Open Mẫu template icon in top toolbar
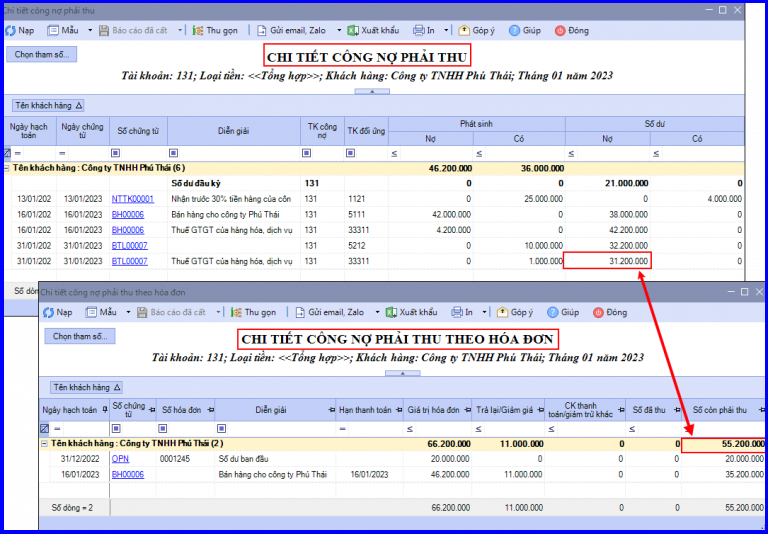Image resolution: width=768 pixels, height=534 pixels. (x=53, y=30)
